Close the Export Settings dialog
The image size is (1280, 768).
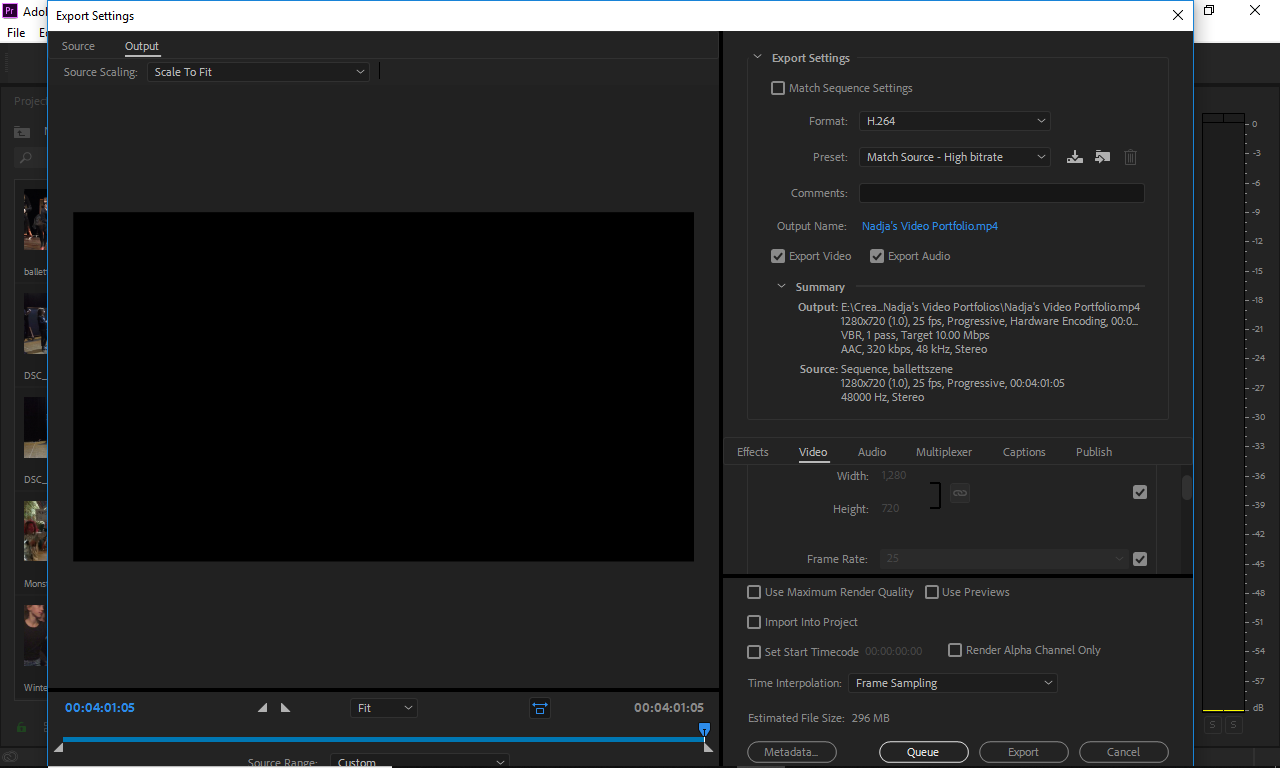[1177, 15]
